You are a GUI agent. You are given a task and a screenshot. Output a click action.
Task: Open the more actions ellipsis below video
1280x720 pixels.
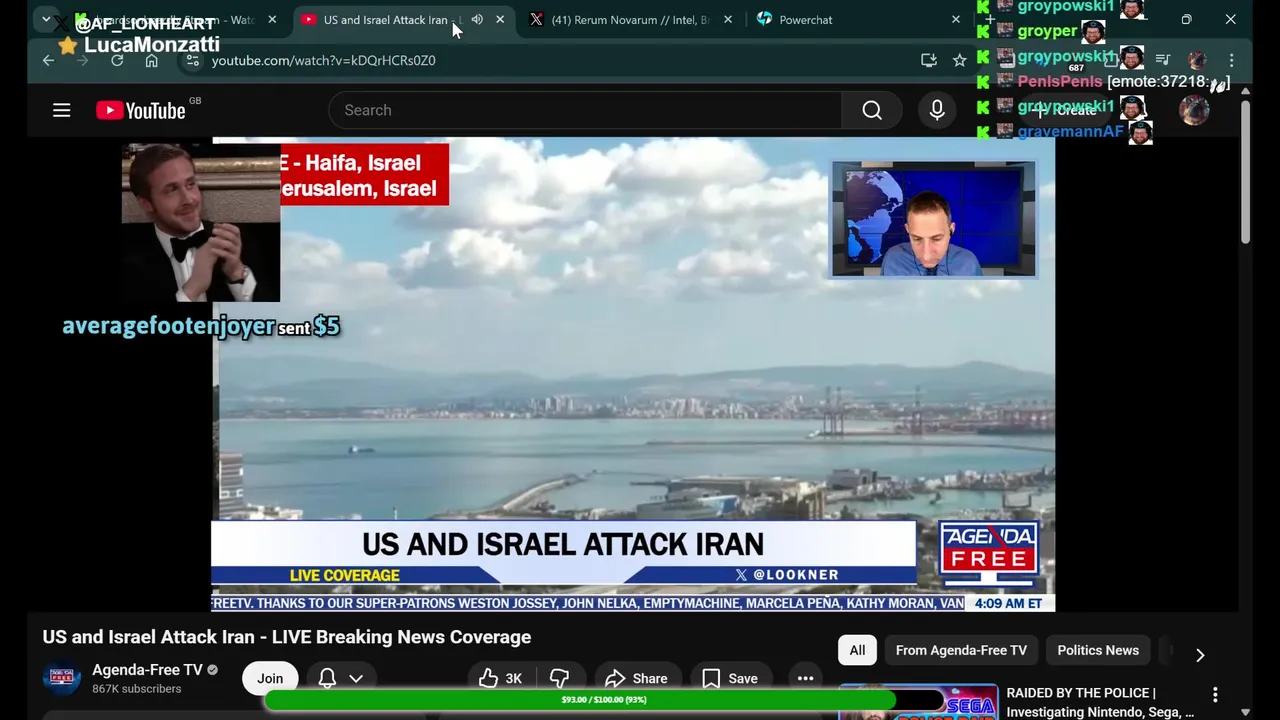tap(805, 678)
